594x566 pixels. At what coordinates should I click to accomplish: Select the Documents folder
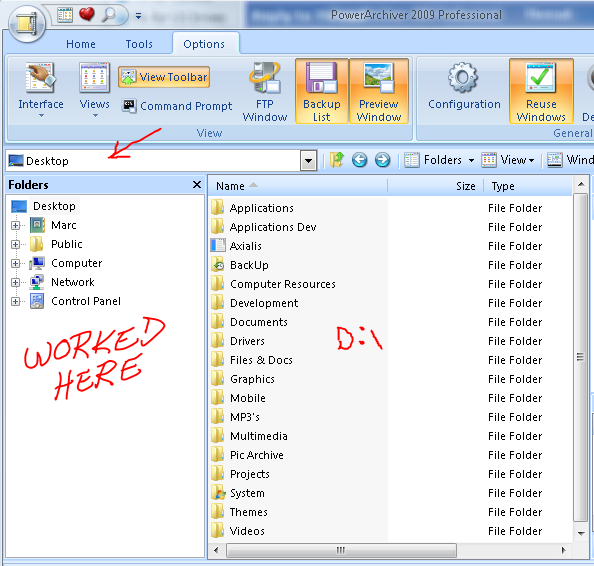point(259,322)
